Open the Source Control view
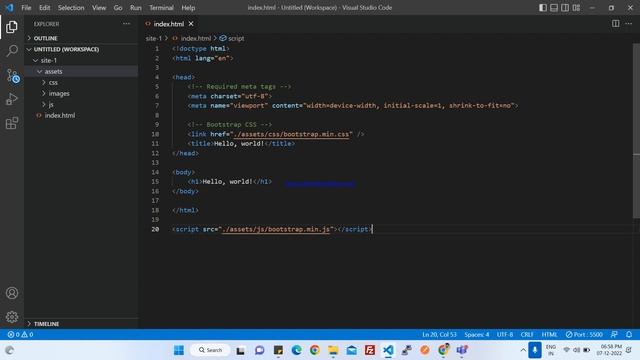Viewport: 640px width, 360px height. tap(12, 76)
